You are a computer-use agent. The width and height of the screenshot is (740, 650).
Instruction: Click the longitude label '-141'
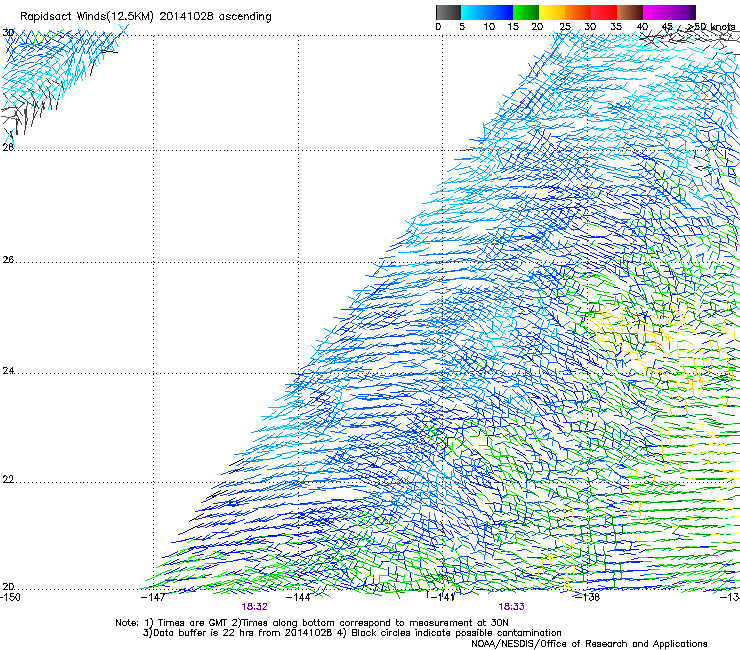[x=443, y=597]
